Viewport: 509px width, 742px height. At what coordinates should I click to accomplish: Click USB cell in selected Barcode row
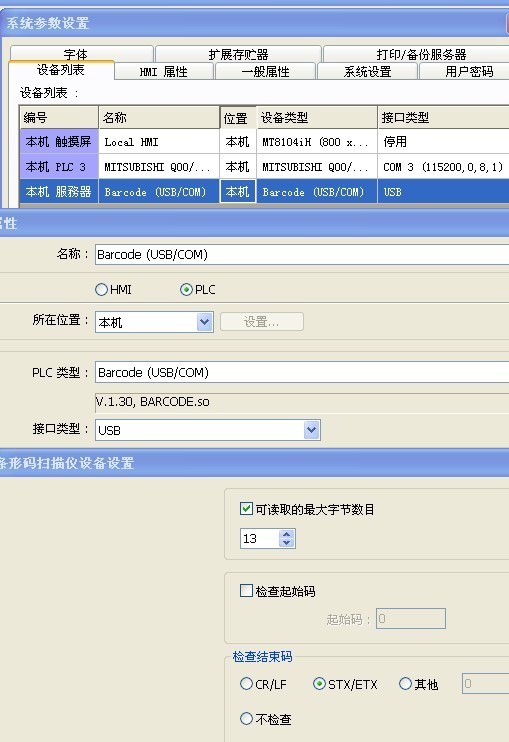pos(443,192)
